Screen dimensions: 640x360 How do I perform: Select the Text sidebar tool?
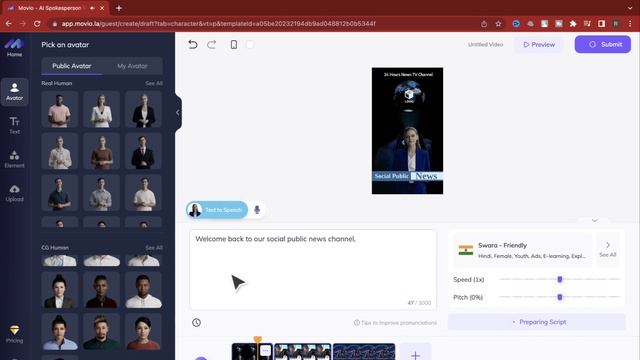(14, 125)
